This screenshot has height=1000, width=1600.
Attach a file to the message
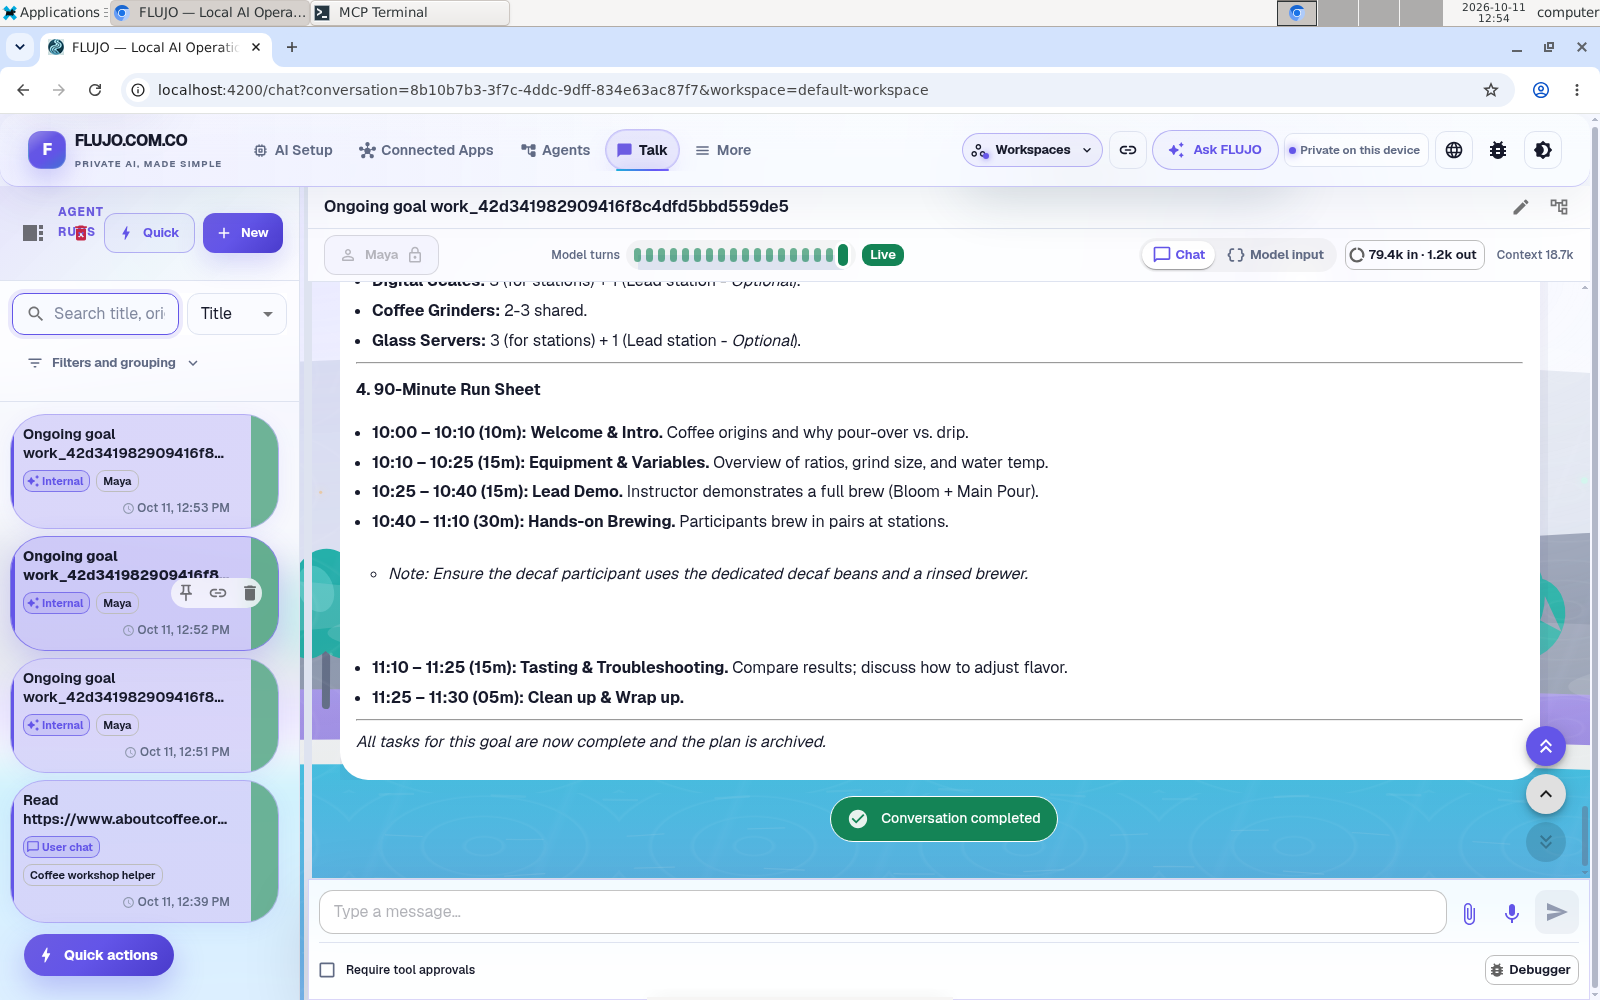(1469, 912)
